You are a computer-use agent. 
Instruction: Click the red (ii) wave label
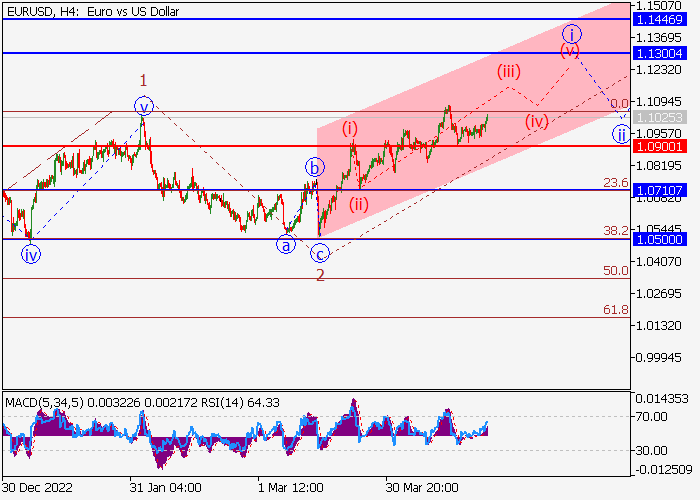point(358,204)
